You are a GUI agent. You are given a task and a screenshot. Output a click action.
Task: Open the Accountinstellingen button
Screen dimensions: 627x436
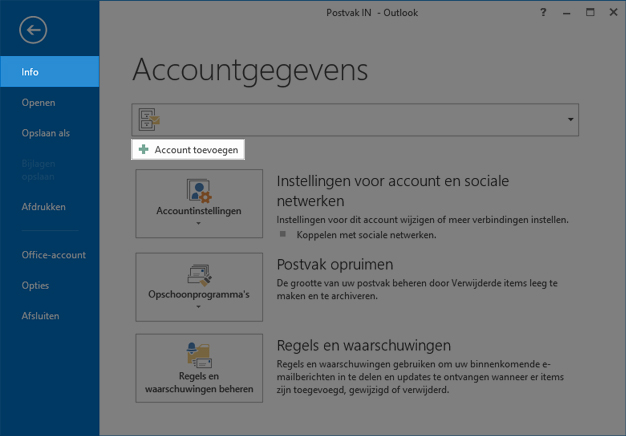(199, 203)
